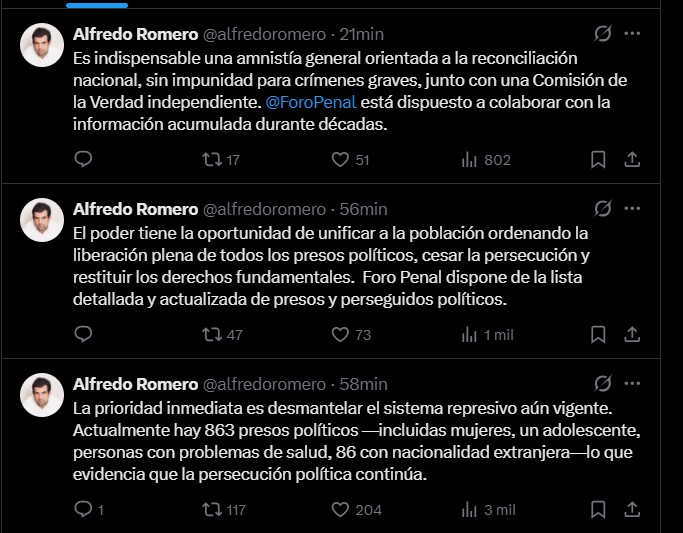Open more options on 21min tweet
Screen dimensions: 683x533
tap(632, 34)
